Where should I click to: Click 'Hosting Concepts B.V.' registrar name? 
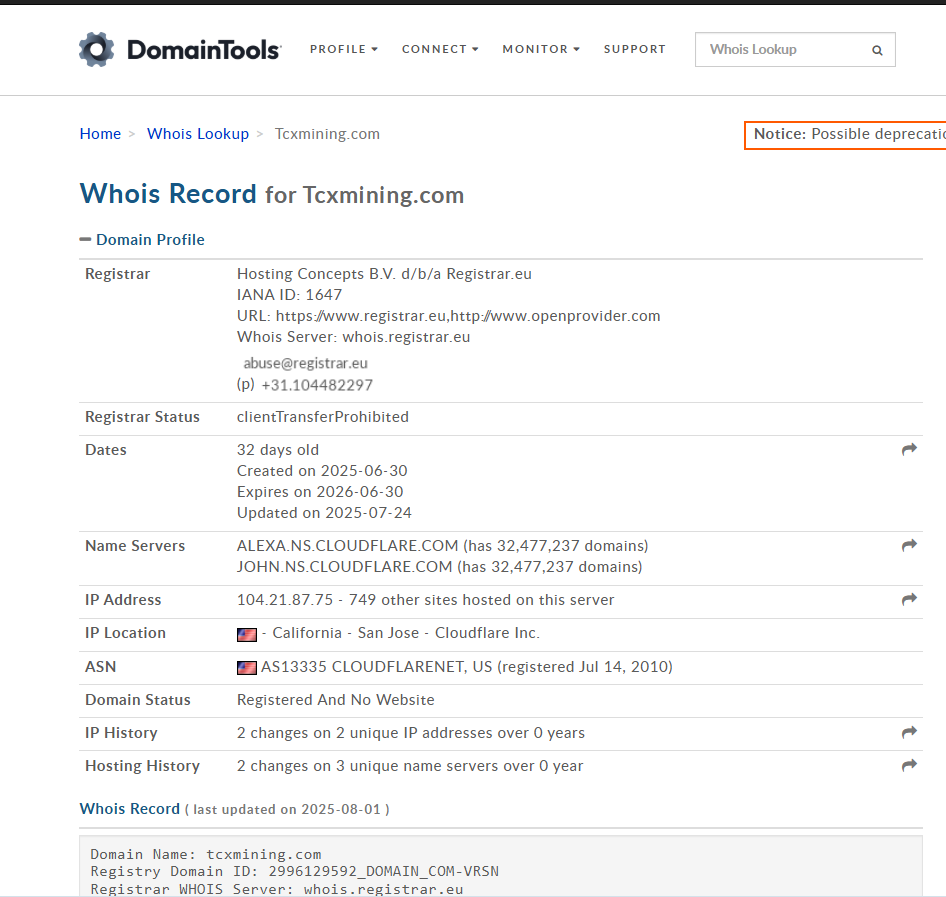[x=316, y=273]
